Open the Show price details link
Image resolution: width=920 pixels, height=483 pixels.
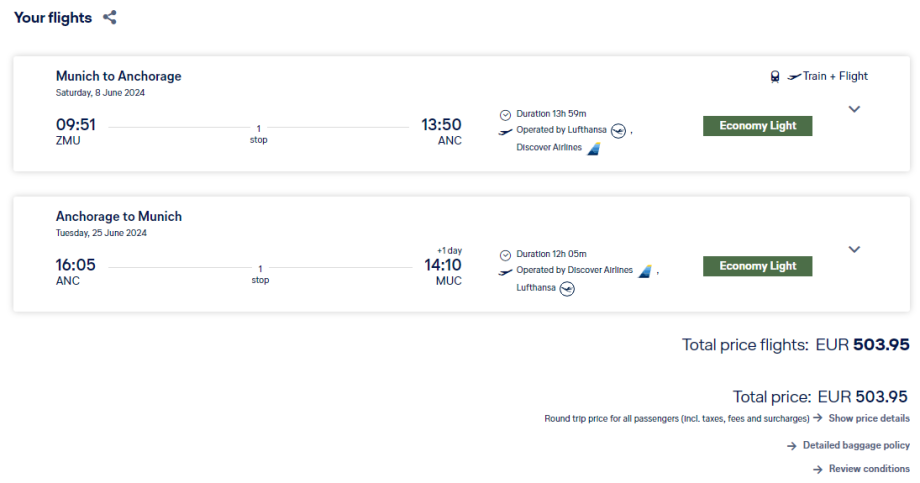pyautogui.click(x=869, y=418)
